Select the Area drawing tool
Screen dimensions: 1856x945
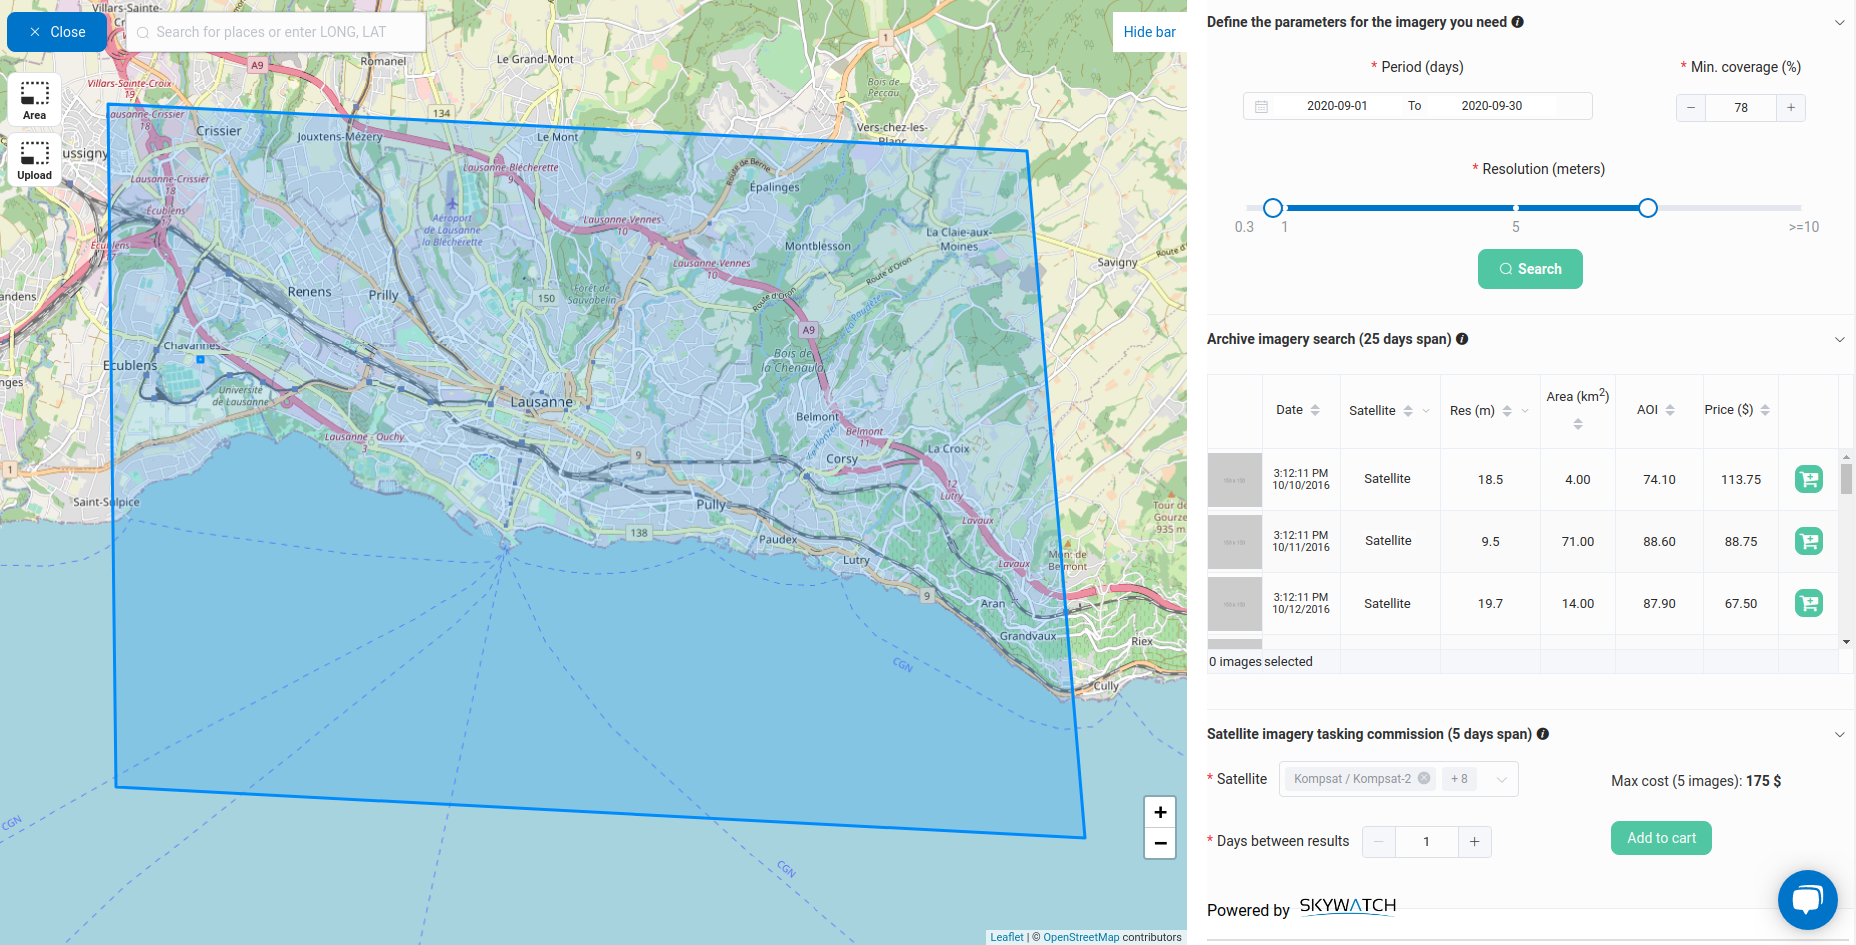pyautogui.click(x=34, y=99)
